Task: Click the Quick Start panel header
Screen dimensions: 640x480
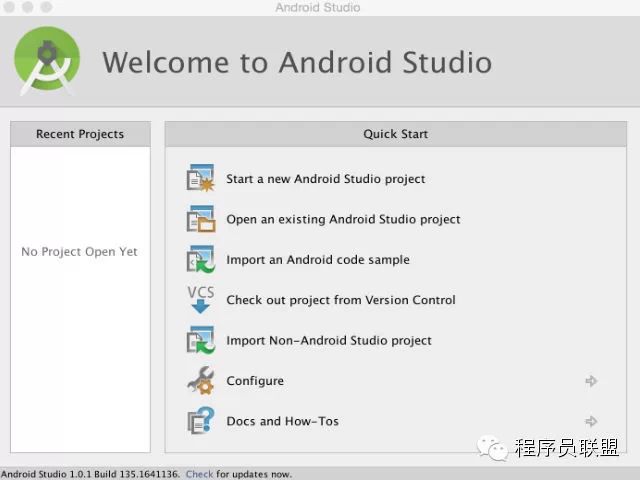Action: tap(396, 134)
